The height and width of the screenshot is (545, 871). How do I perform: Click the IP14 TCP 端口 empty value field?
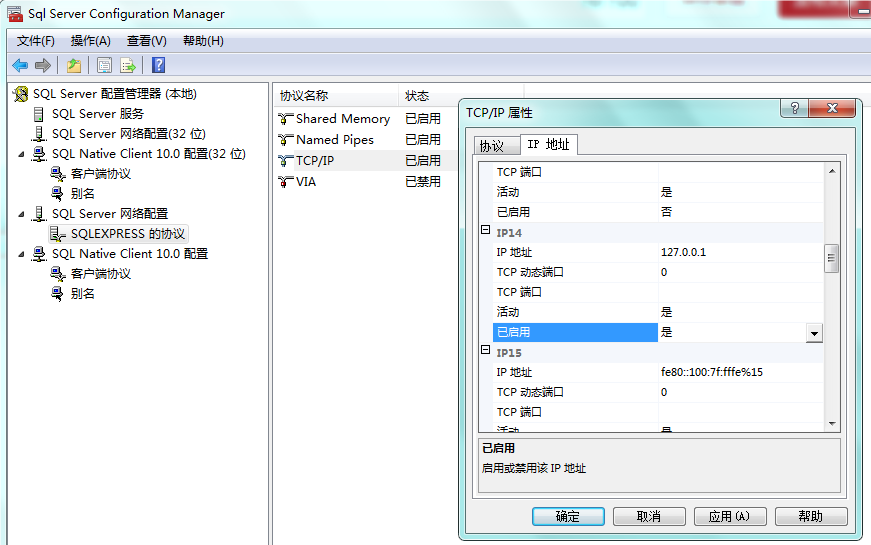point(740,292)
